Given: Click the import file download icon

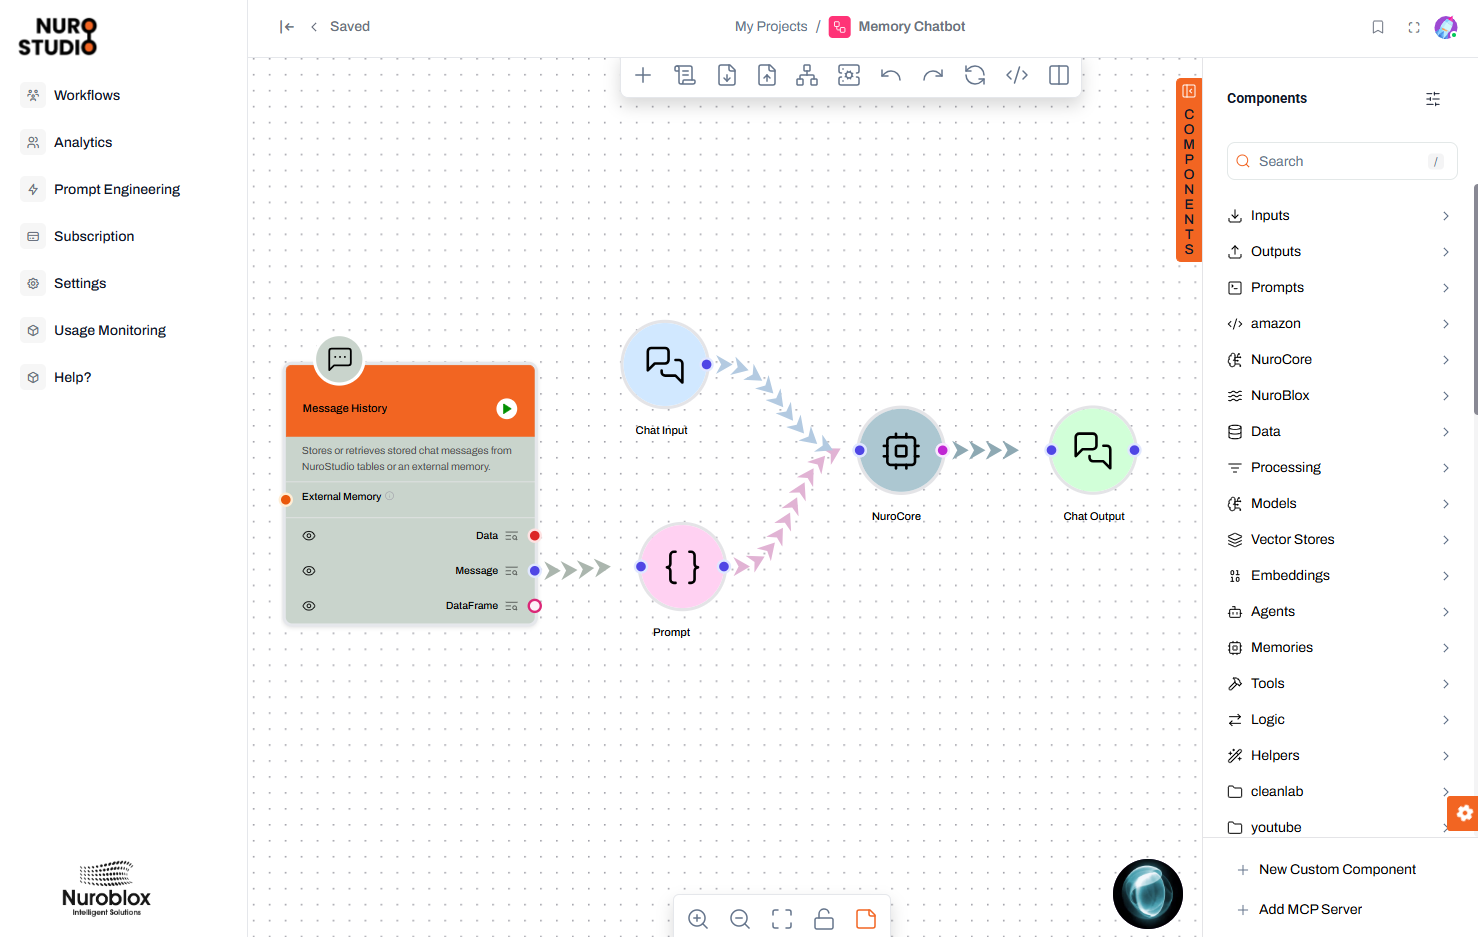Looking at the screenshot, I should pos(727,75).
